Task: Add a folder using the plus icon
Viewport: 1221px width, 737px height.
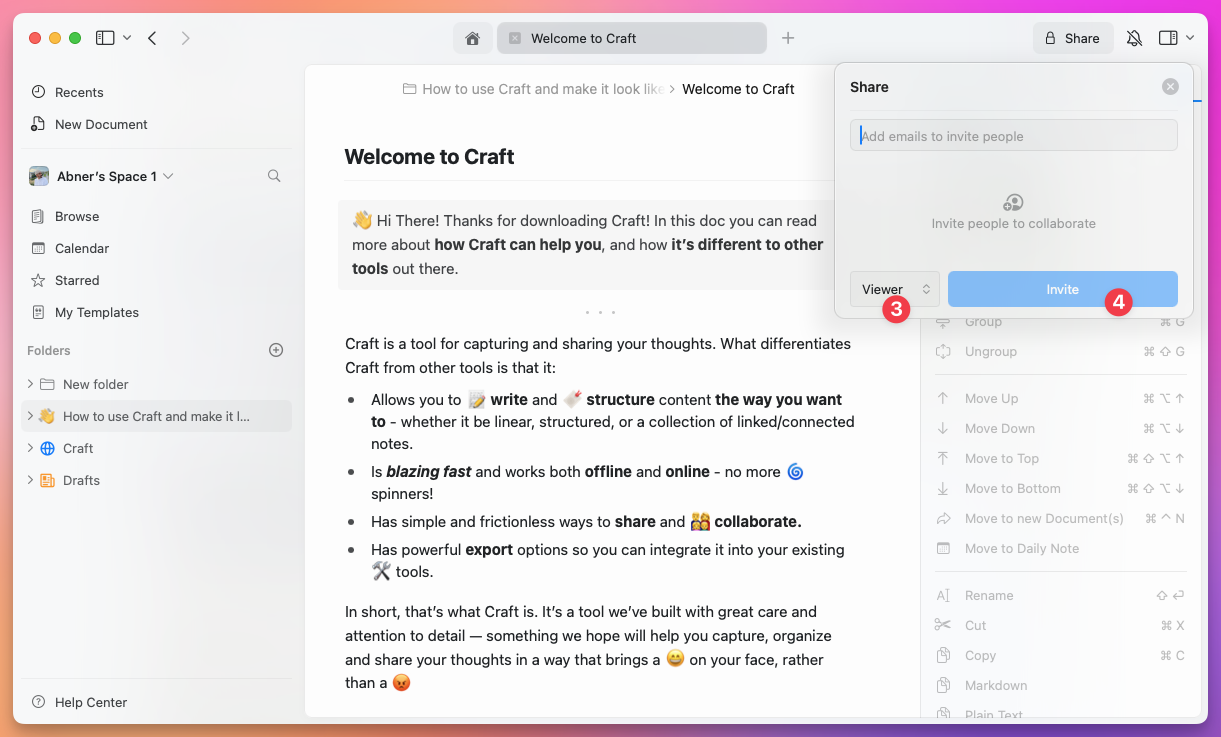Action: (x=275, y=349)
